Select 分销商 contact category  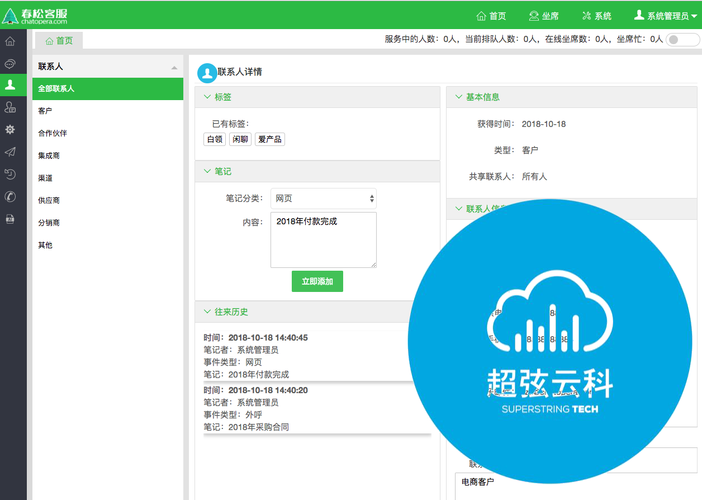point(107,223)
